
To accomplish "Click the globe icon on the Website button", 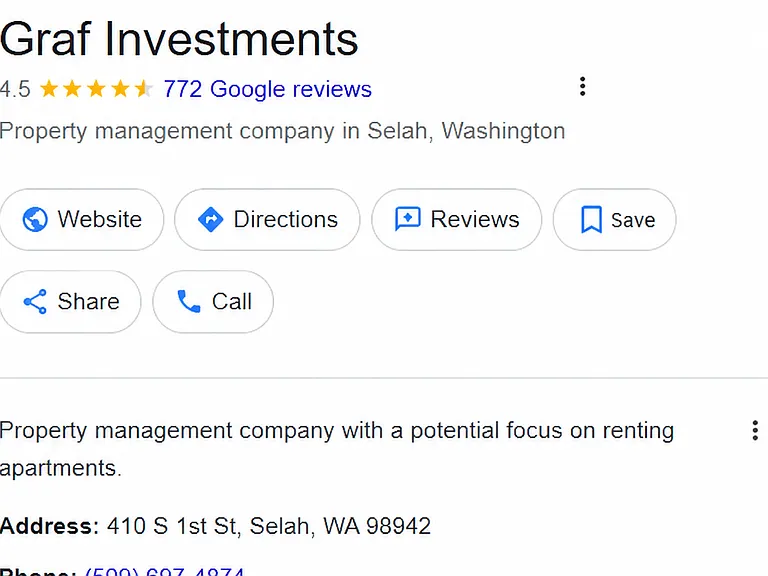I will click(x=35, y=219).
